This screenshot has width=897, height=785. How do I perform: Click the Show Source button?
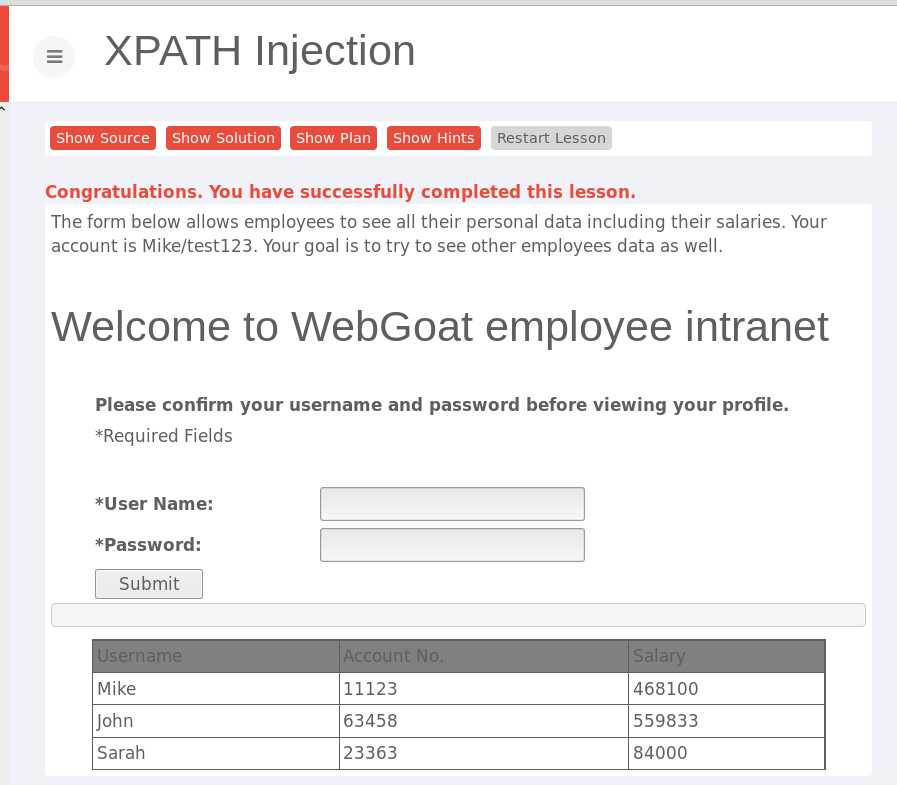[102, 138]
